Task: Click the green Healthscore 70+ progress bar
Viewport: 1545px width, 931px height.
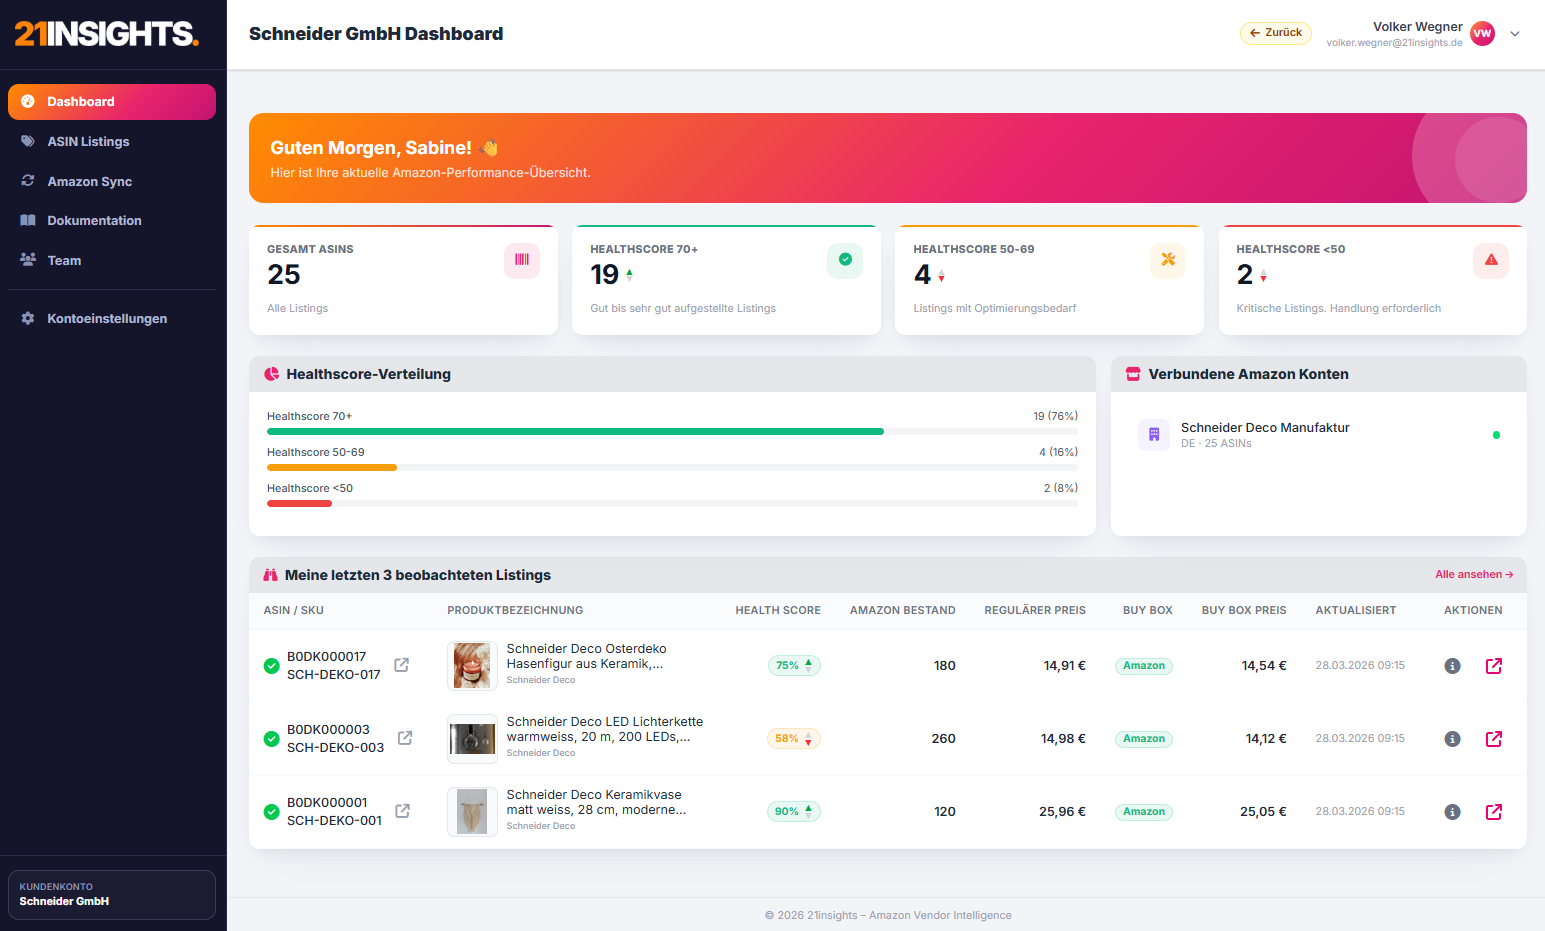Action: click(x=575, y=432)
